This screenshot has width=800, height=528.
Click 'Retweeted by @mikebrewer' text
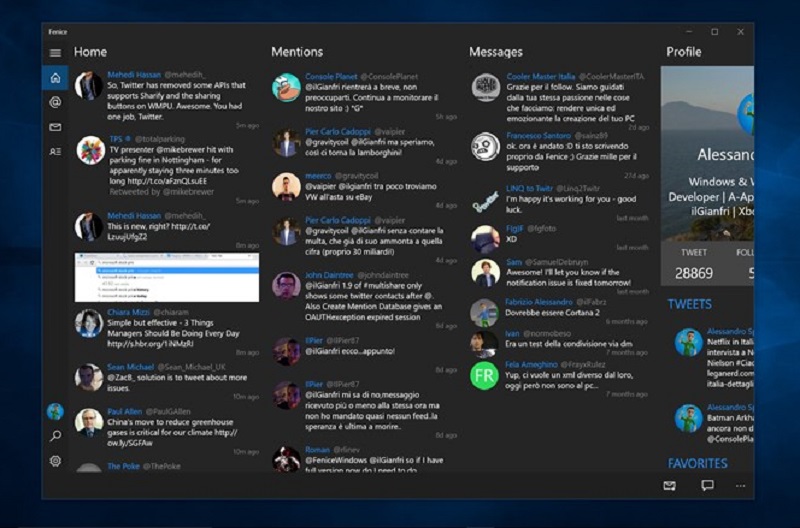coord(162,192)
